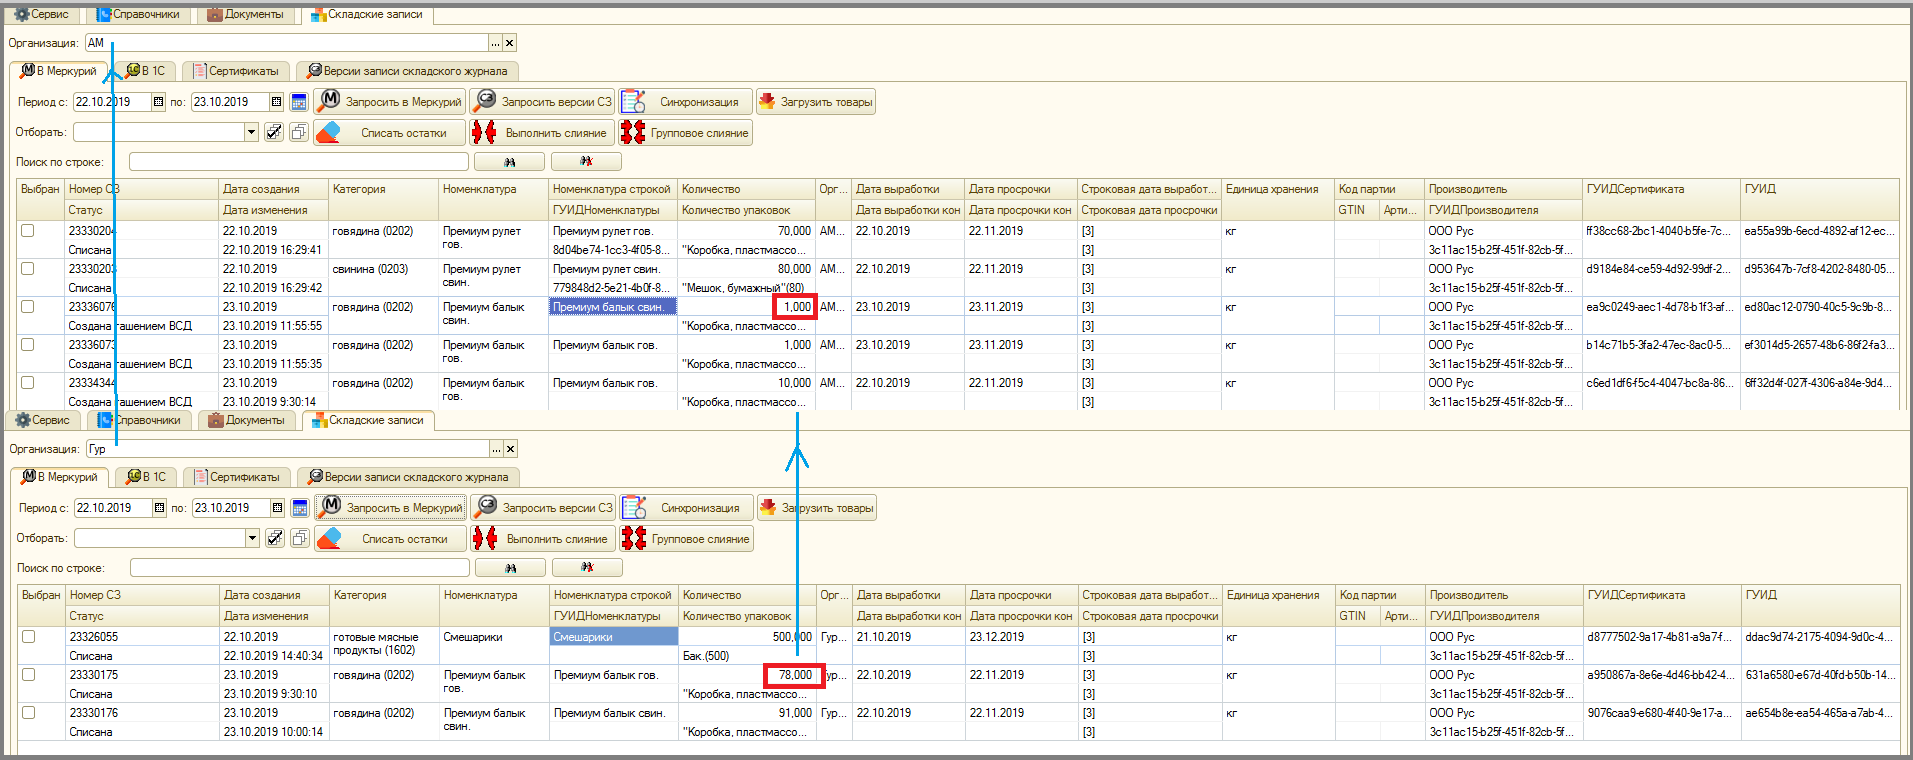The image size is (1913, 760).
Task: Click the period selection icon in the Гур window
Action: [x=299, y=508]
